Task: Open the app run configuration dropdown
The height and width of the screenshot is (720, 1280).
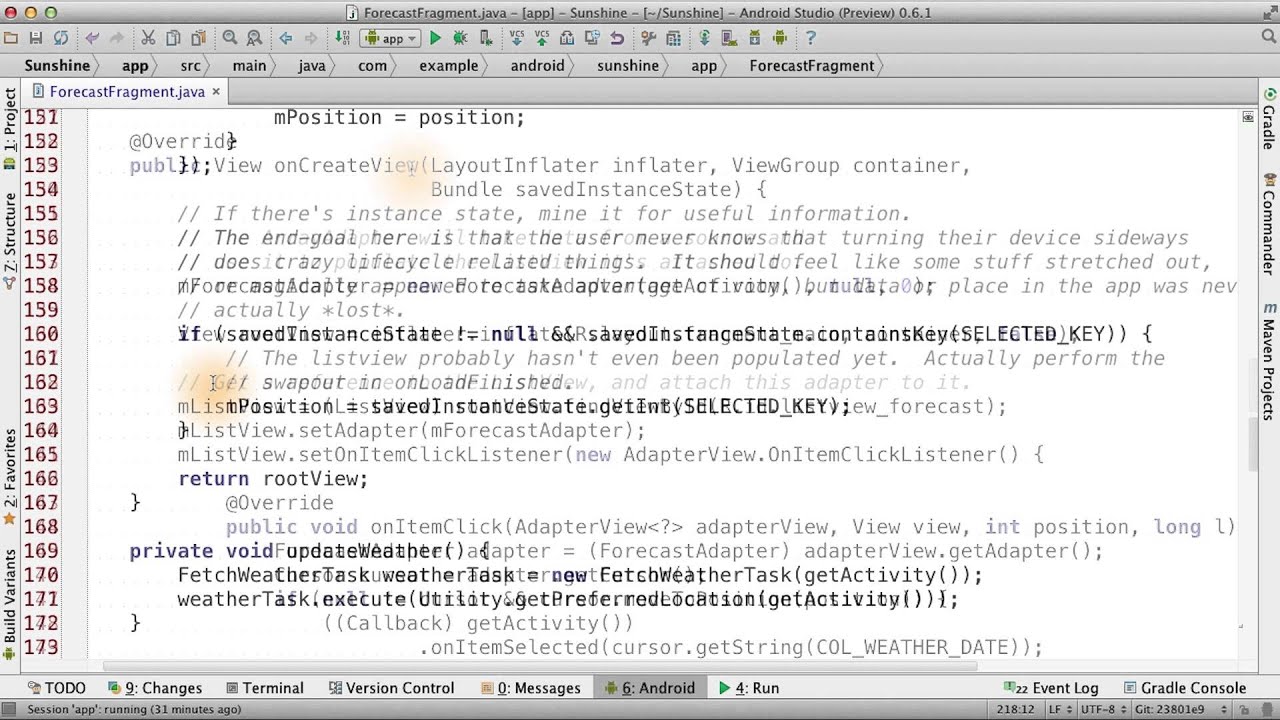Action: pos(391,38)
